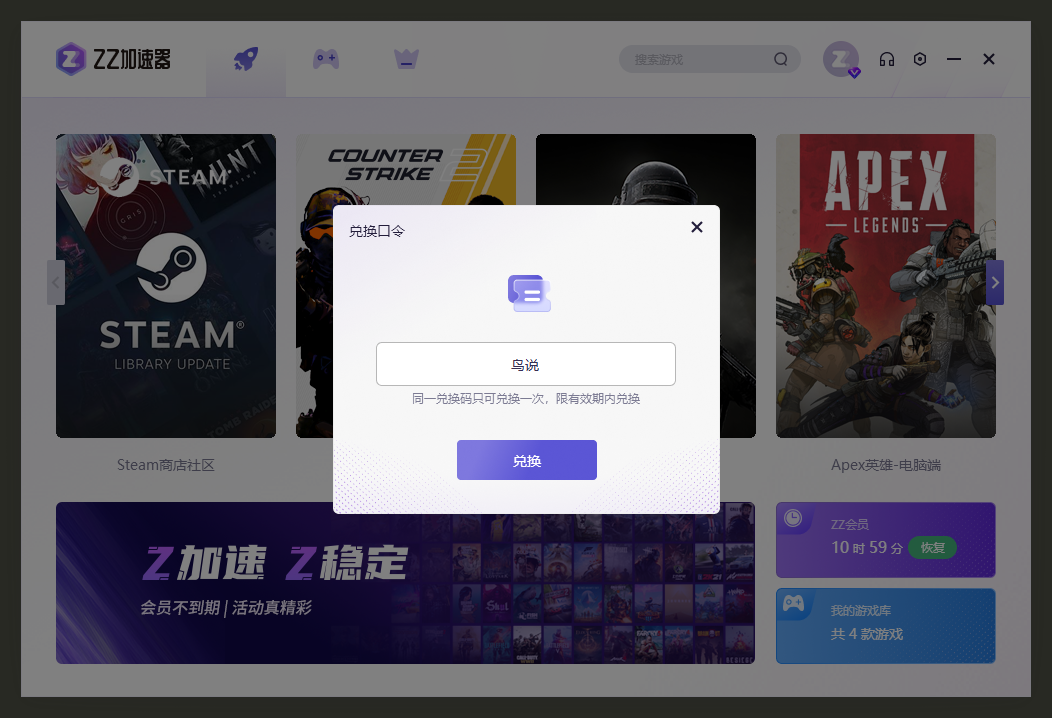Go to next games with right arrow
This screenshot has height=718, width=1052.
(x=995, y=283)
